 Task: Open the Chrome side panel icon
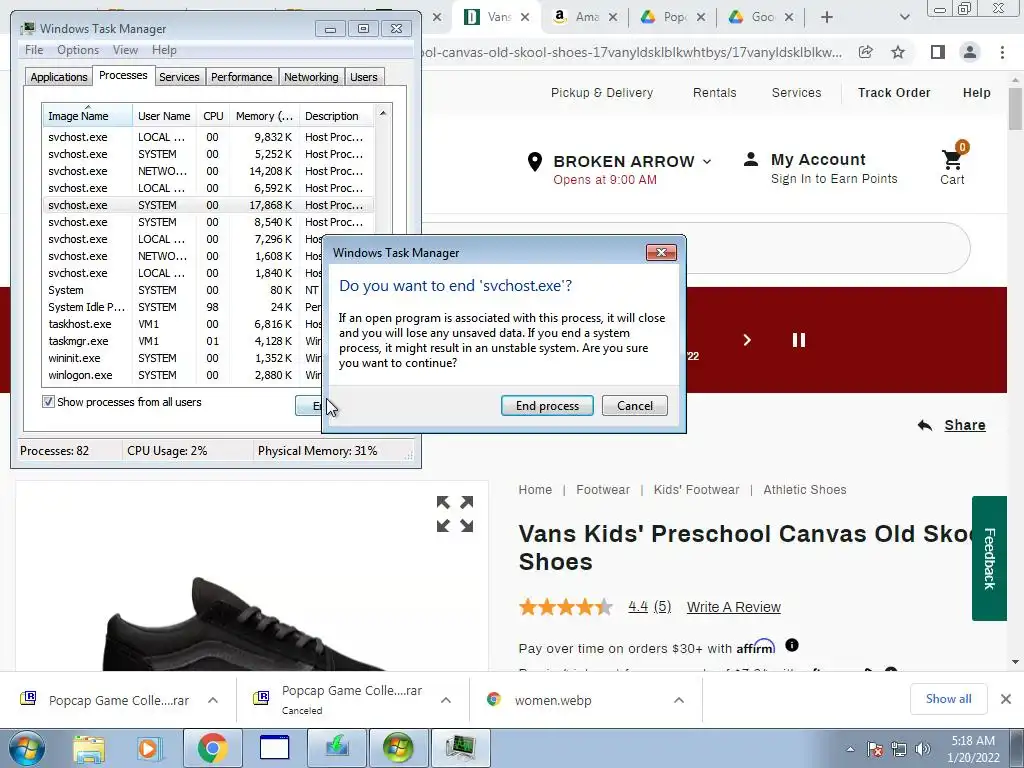[x=938, y=52]
